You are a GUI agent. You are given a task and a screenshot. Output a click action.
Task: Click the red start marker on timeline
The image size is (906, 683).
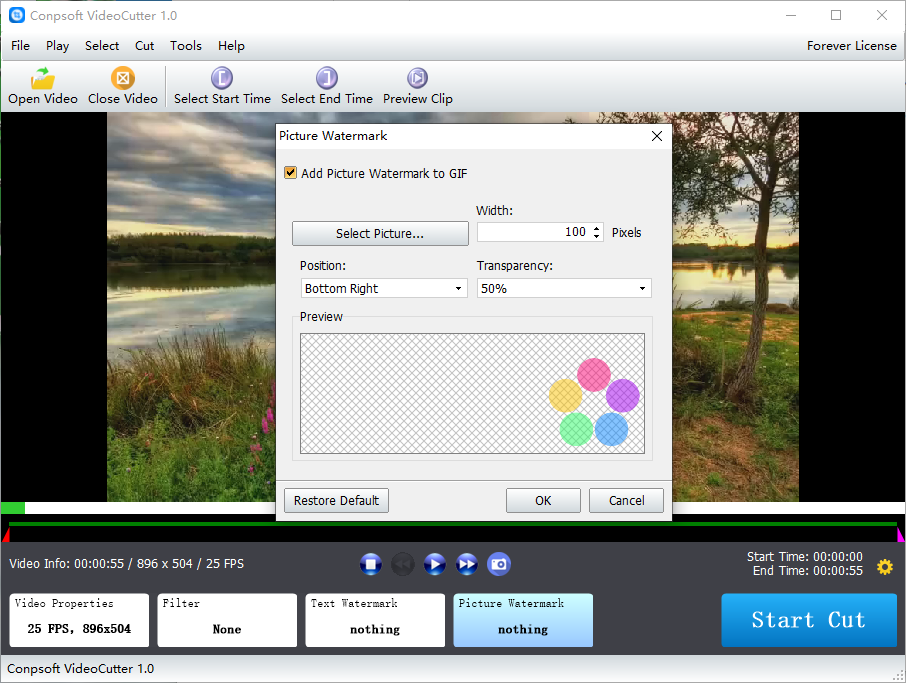pyautogui.click(x=6, y=534)
